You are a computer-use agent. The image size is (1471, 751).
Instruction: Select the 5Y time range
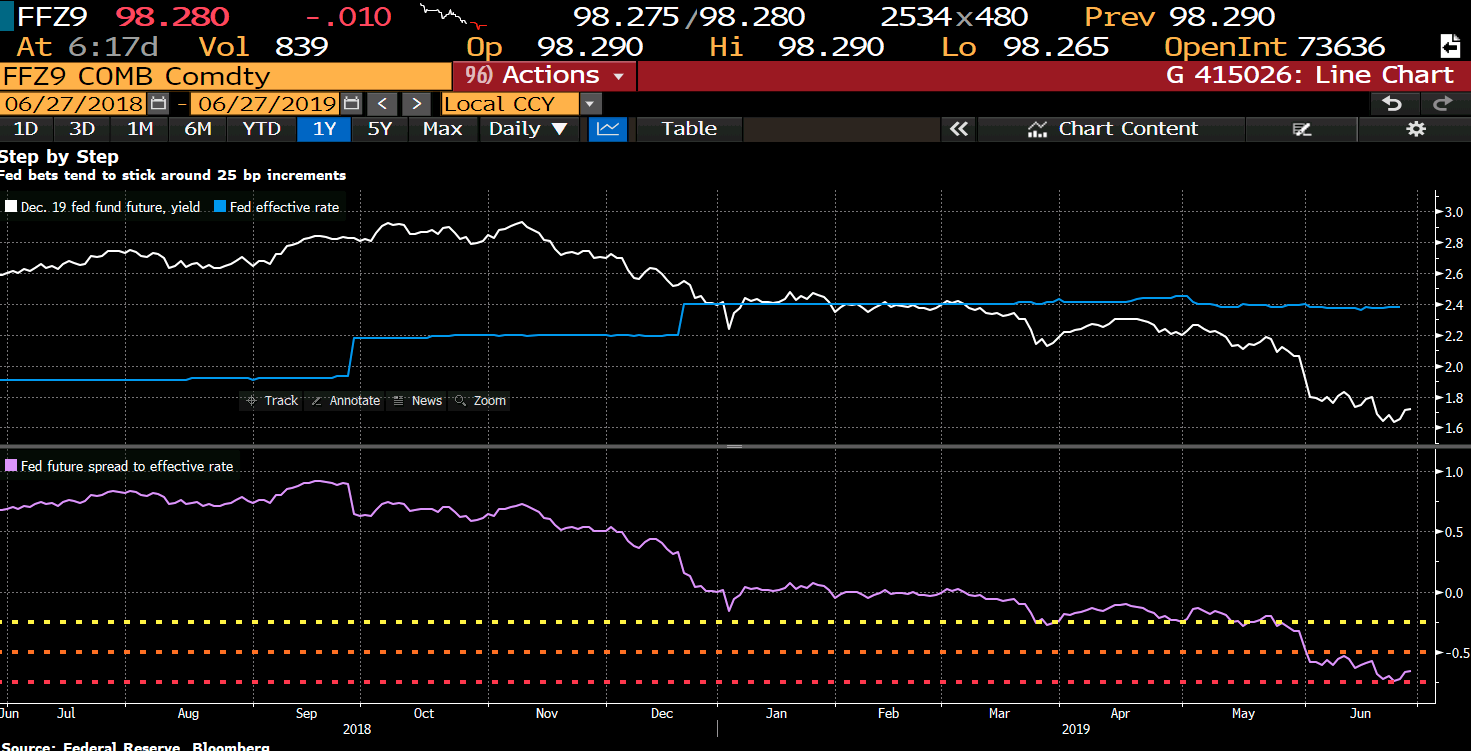(x=380, y=129)
